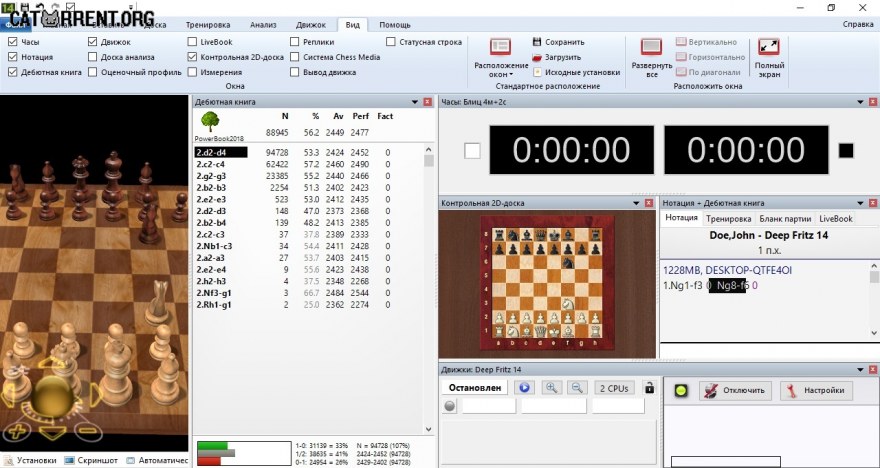Open the Opening book panel dropdown arrow
This screenshot has width=880, height=468.
pos(415,102)
